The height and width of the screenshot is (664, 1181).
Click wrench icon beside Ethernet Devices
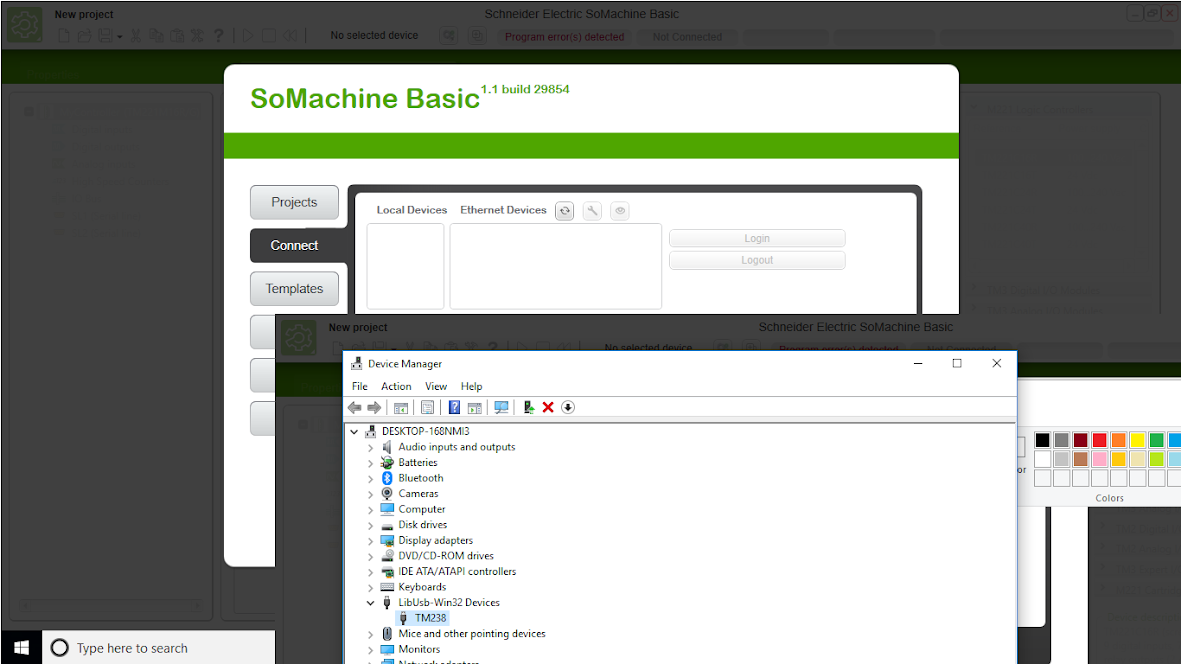click(x=593, y=211)
